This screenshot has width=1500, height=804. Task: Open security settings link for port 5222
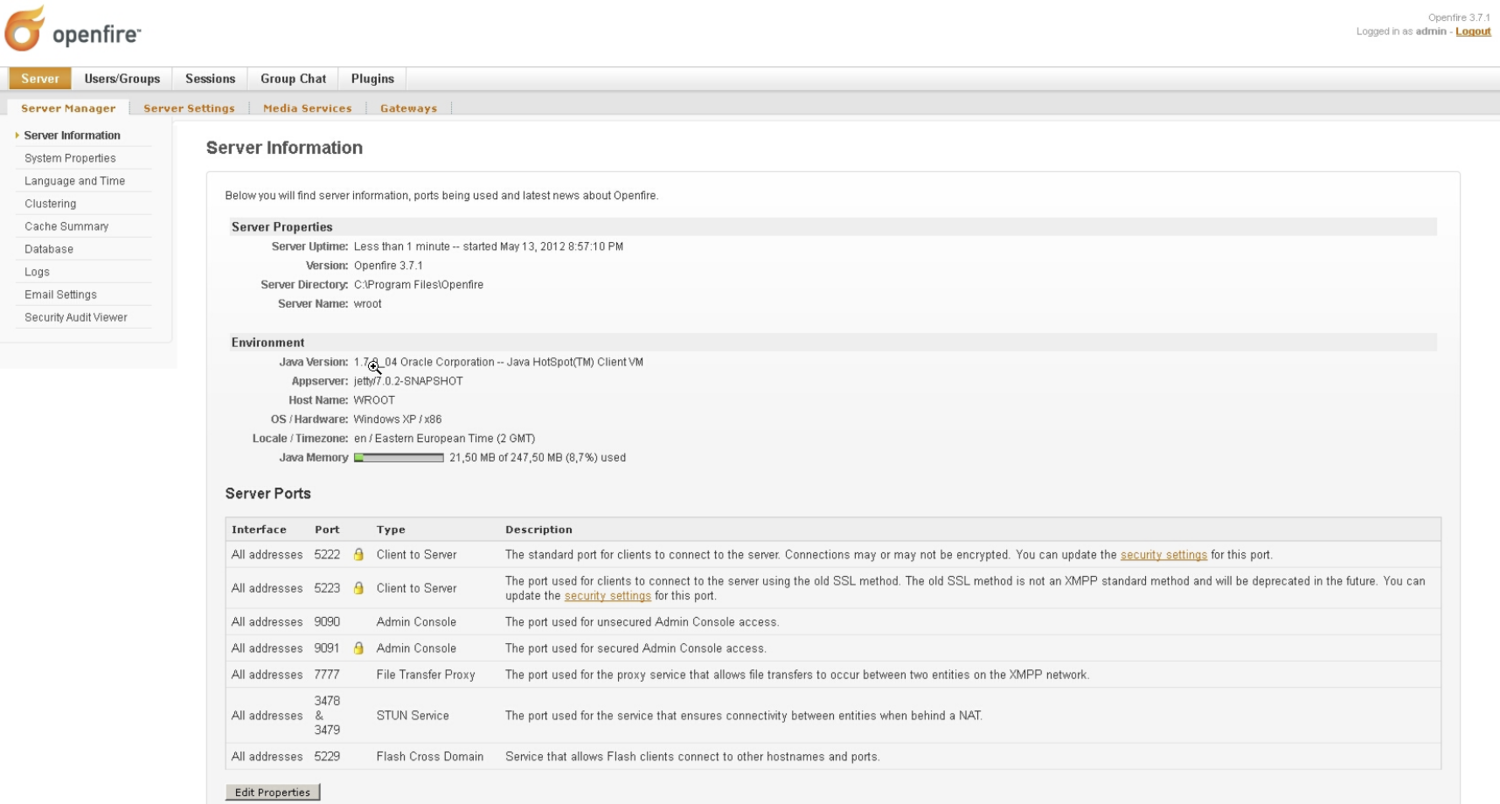(1164, 554)
